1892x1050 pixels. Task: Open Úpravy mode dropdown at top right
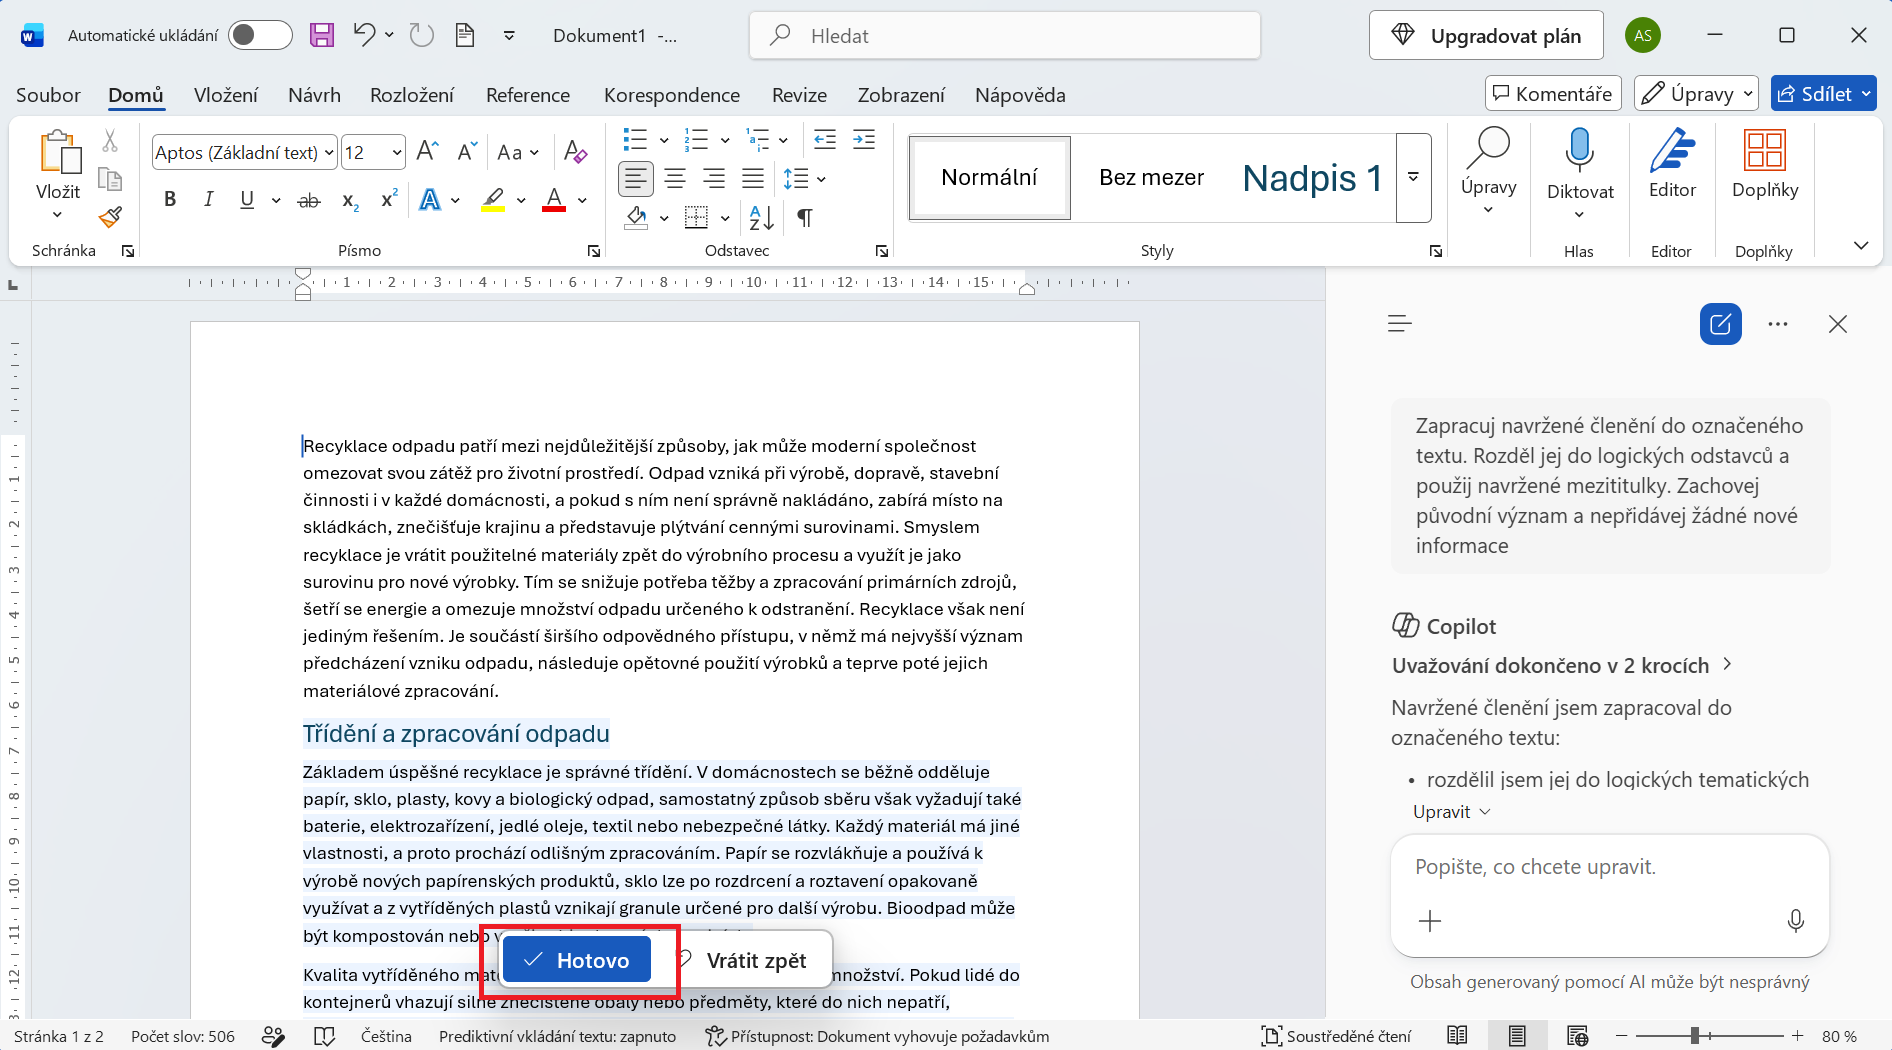click(1696, 94)
